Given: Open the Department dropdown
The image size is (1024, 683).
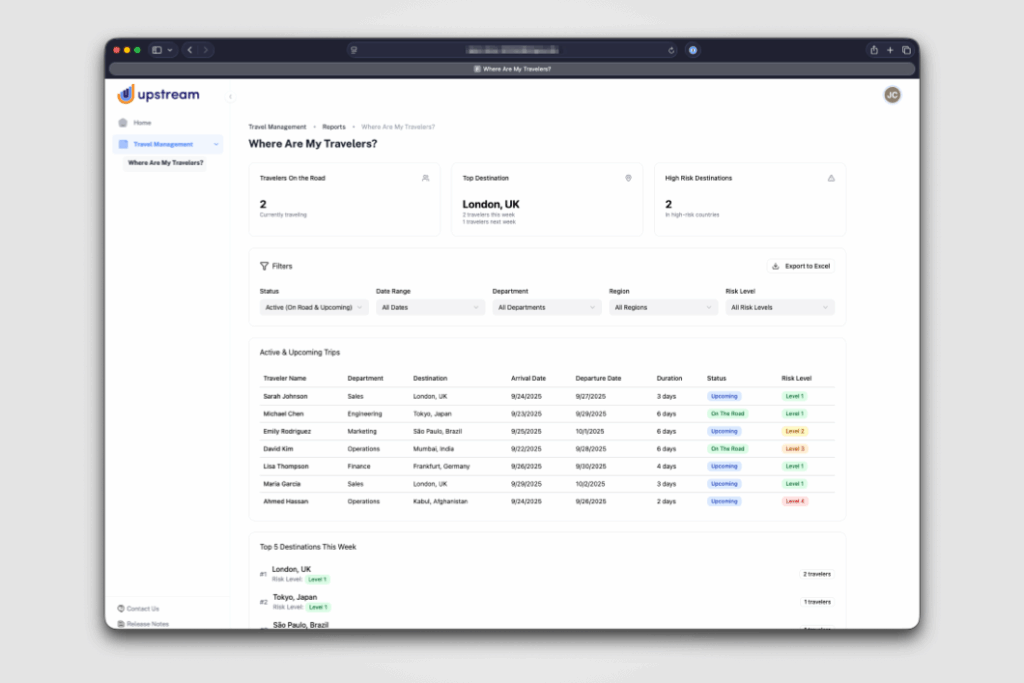Looking at the screenshot, I should point(547,308).
